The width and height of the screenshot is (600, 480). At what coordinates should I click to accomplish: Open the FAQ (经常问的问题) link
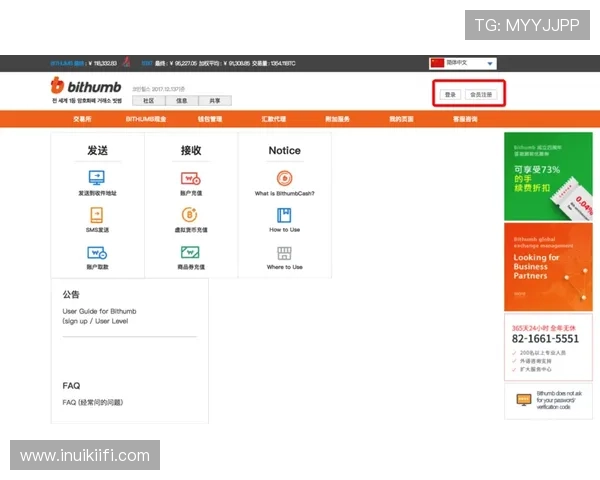[92, 402]
